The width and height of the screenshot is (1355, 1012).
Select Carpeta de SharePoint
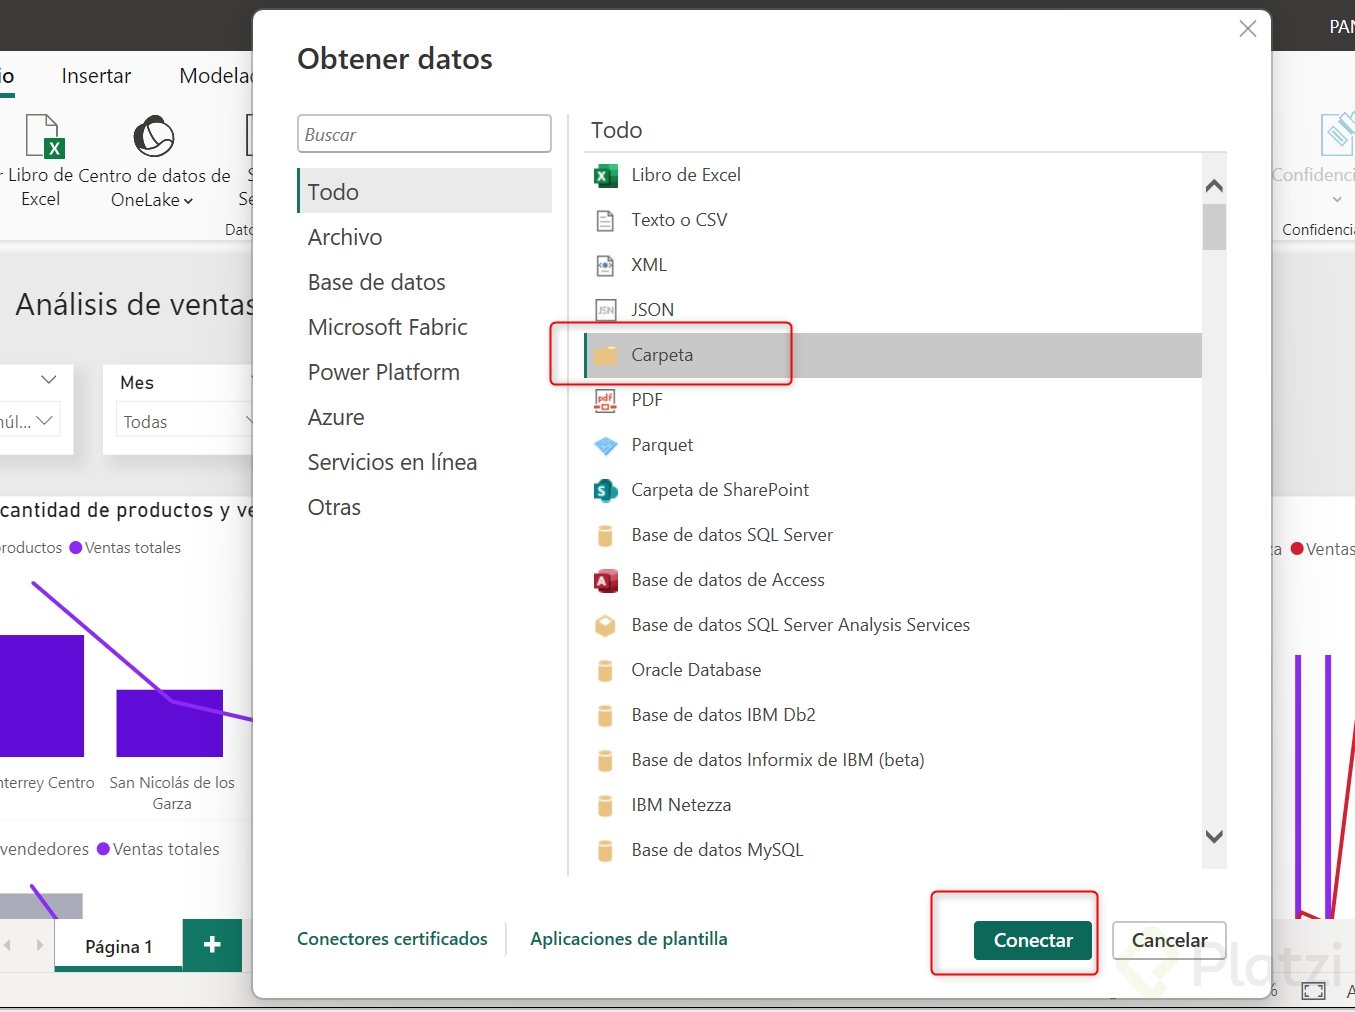[720, 490]
